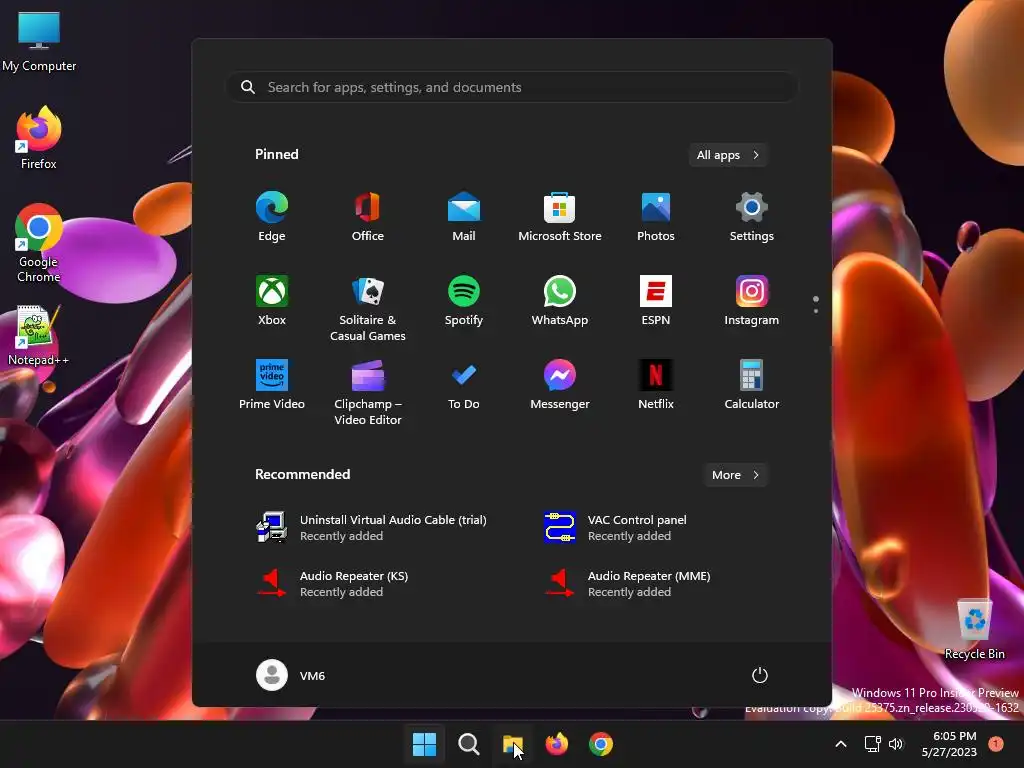The image size is (1024, 768).
Task: Launch the ESPN app
Action: click(x=656, y=301)
